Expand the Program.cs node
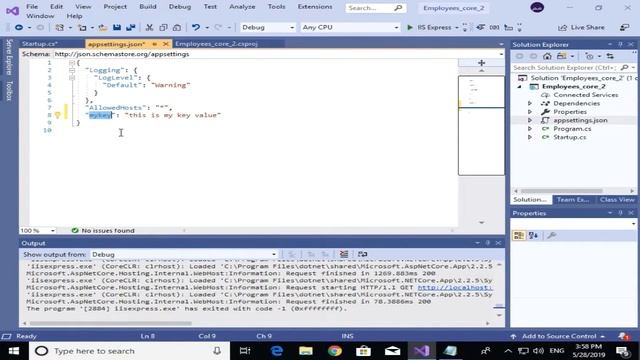The width and height of the screenshot is (640, 360). point(530,129)
